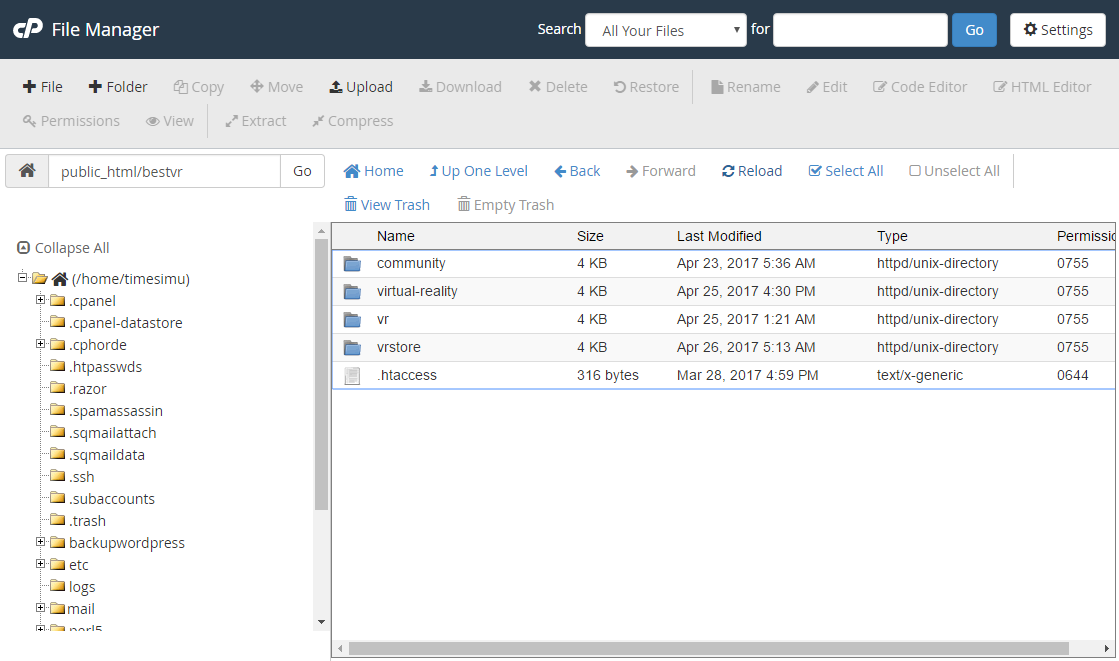Image resolution: width=1119 pixels, height=661 pixels.
Task: Collapse All folders in tree
Action: click(63, 248)
